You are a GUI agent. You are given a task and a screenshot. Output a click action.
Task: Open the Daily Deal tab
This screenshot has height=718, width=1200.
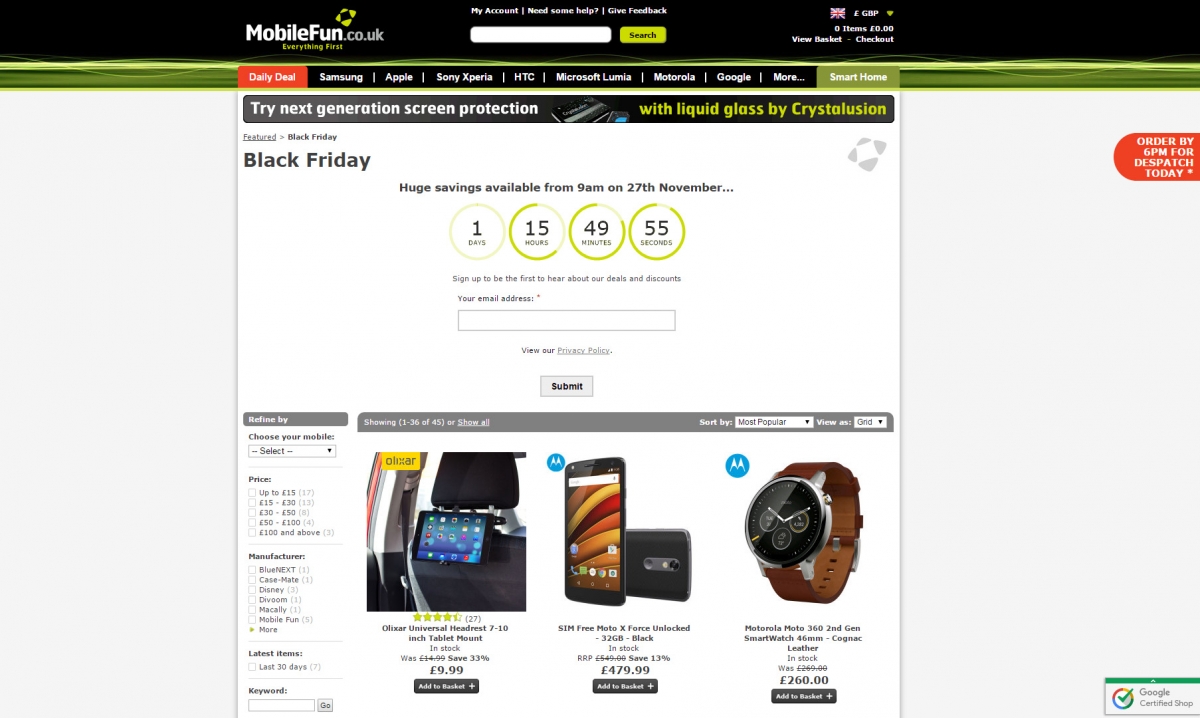[x=272, y=77]
